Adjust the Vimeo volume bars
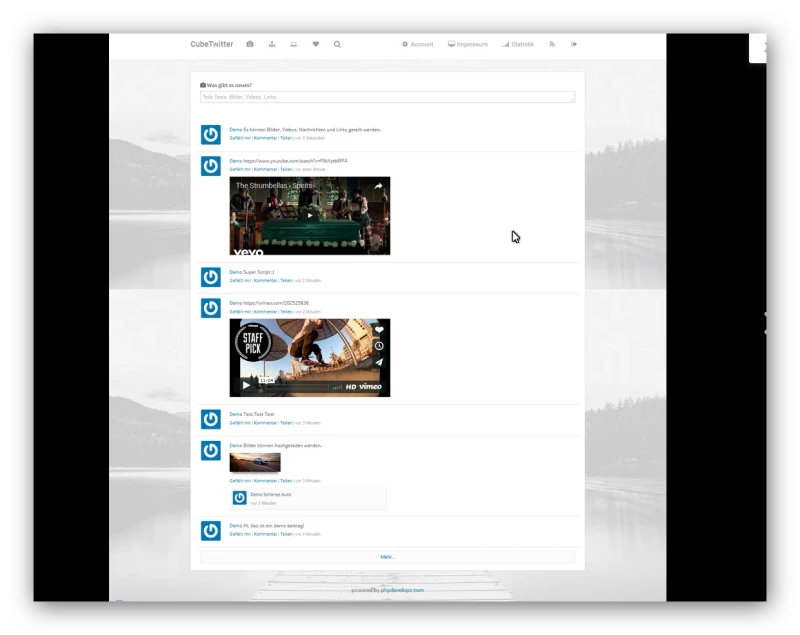 coord(337,387)
